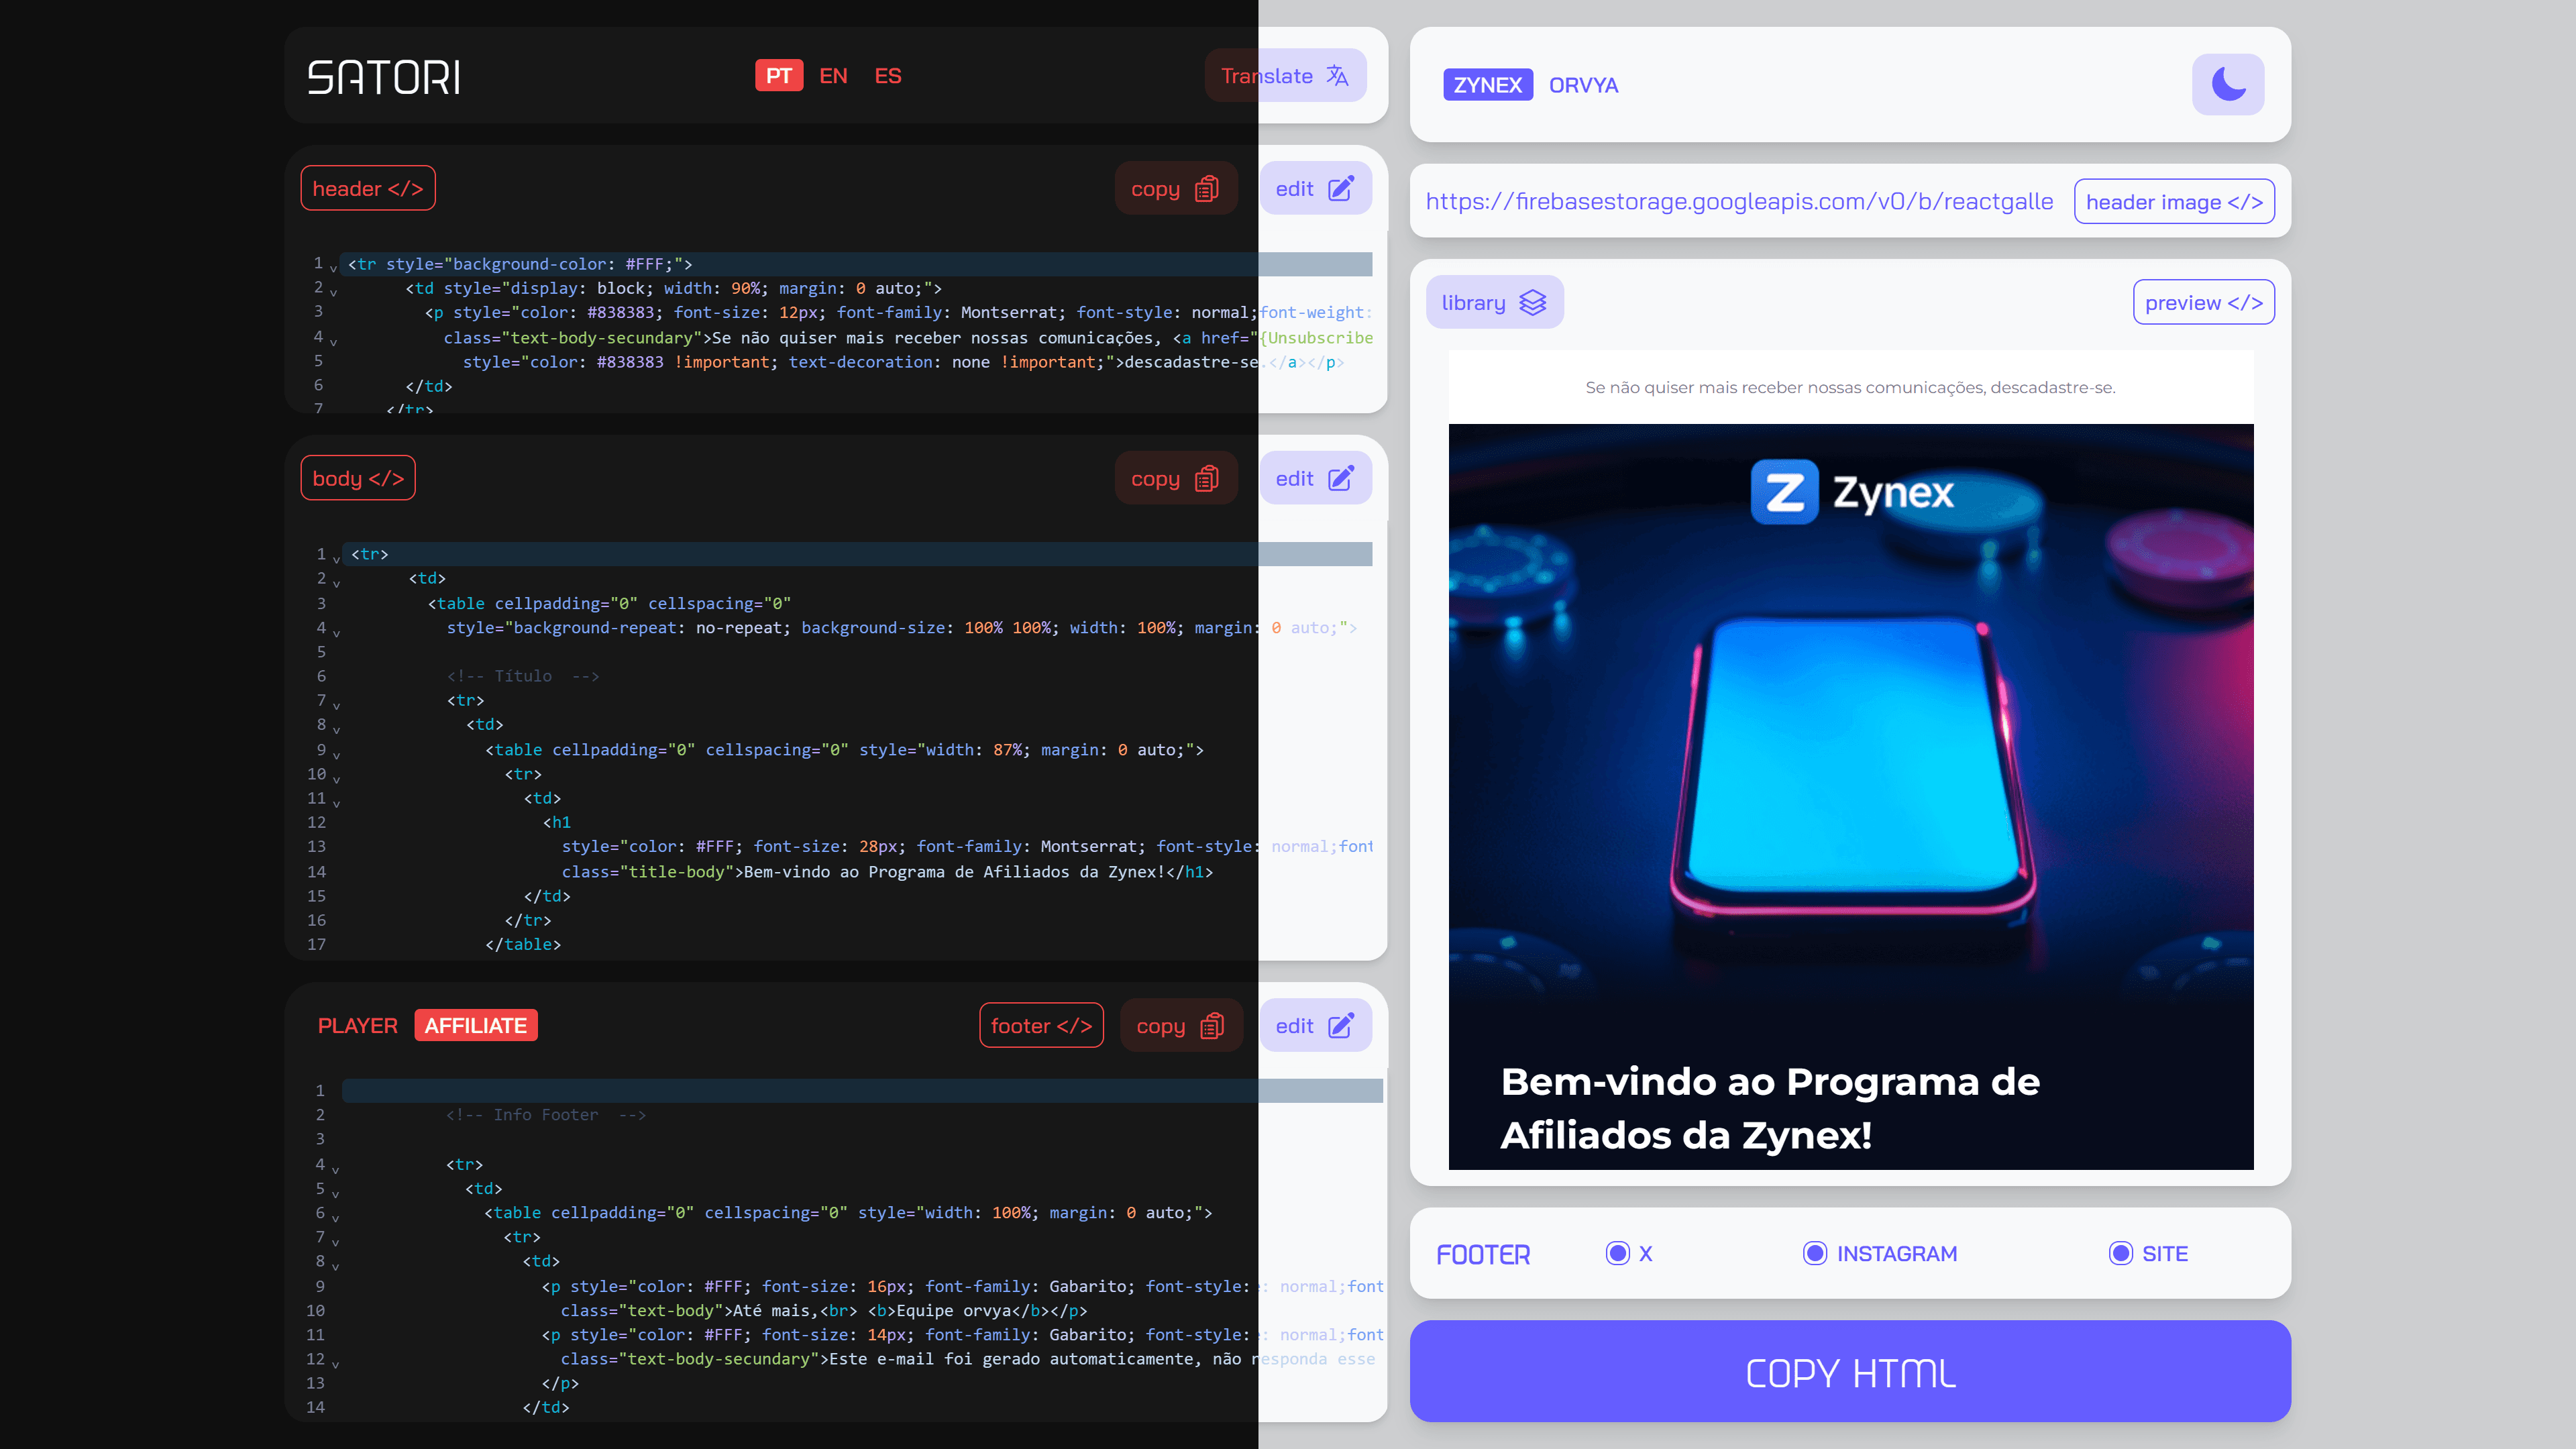The width and height of the screenshot is (2576, 1449).
Task: Switch language to ES
Action: tap(888, 76)
